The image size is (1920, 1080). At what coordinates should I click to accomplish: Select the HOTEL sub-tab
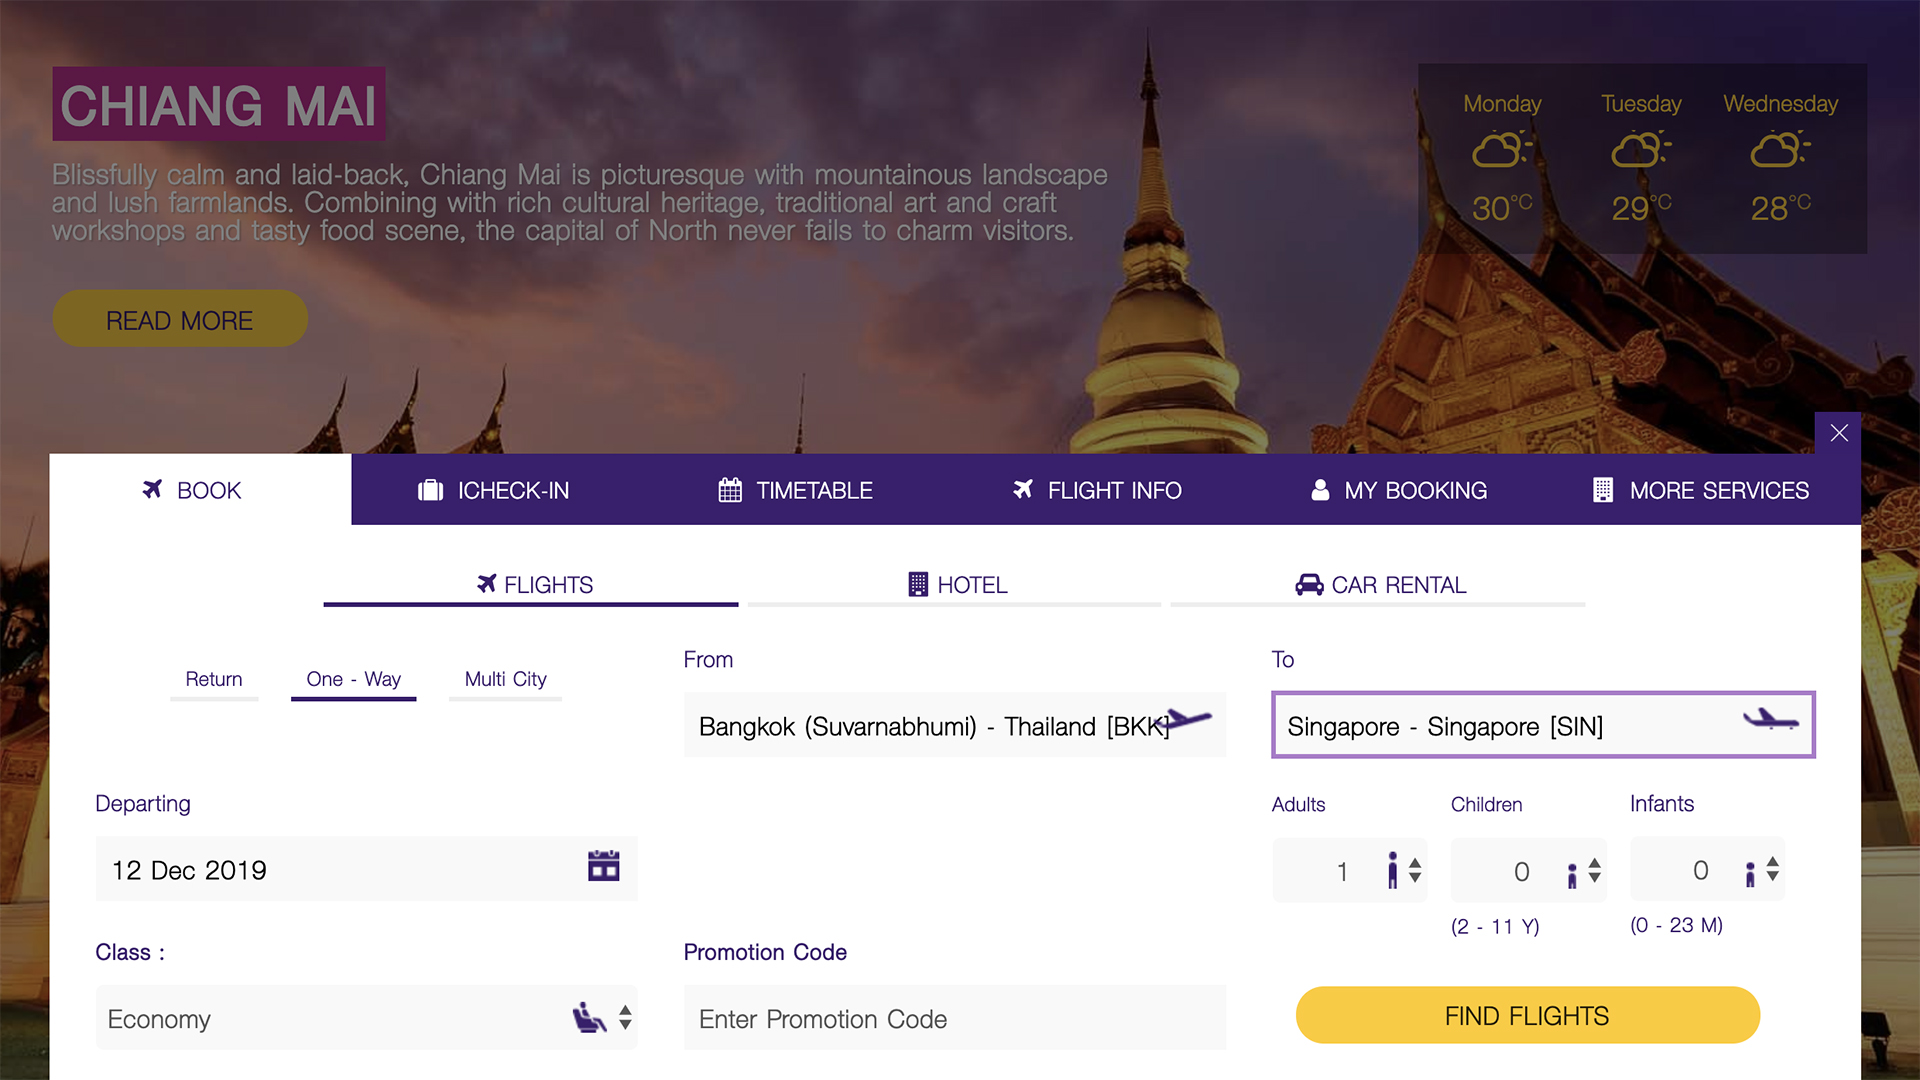[955, 585]
